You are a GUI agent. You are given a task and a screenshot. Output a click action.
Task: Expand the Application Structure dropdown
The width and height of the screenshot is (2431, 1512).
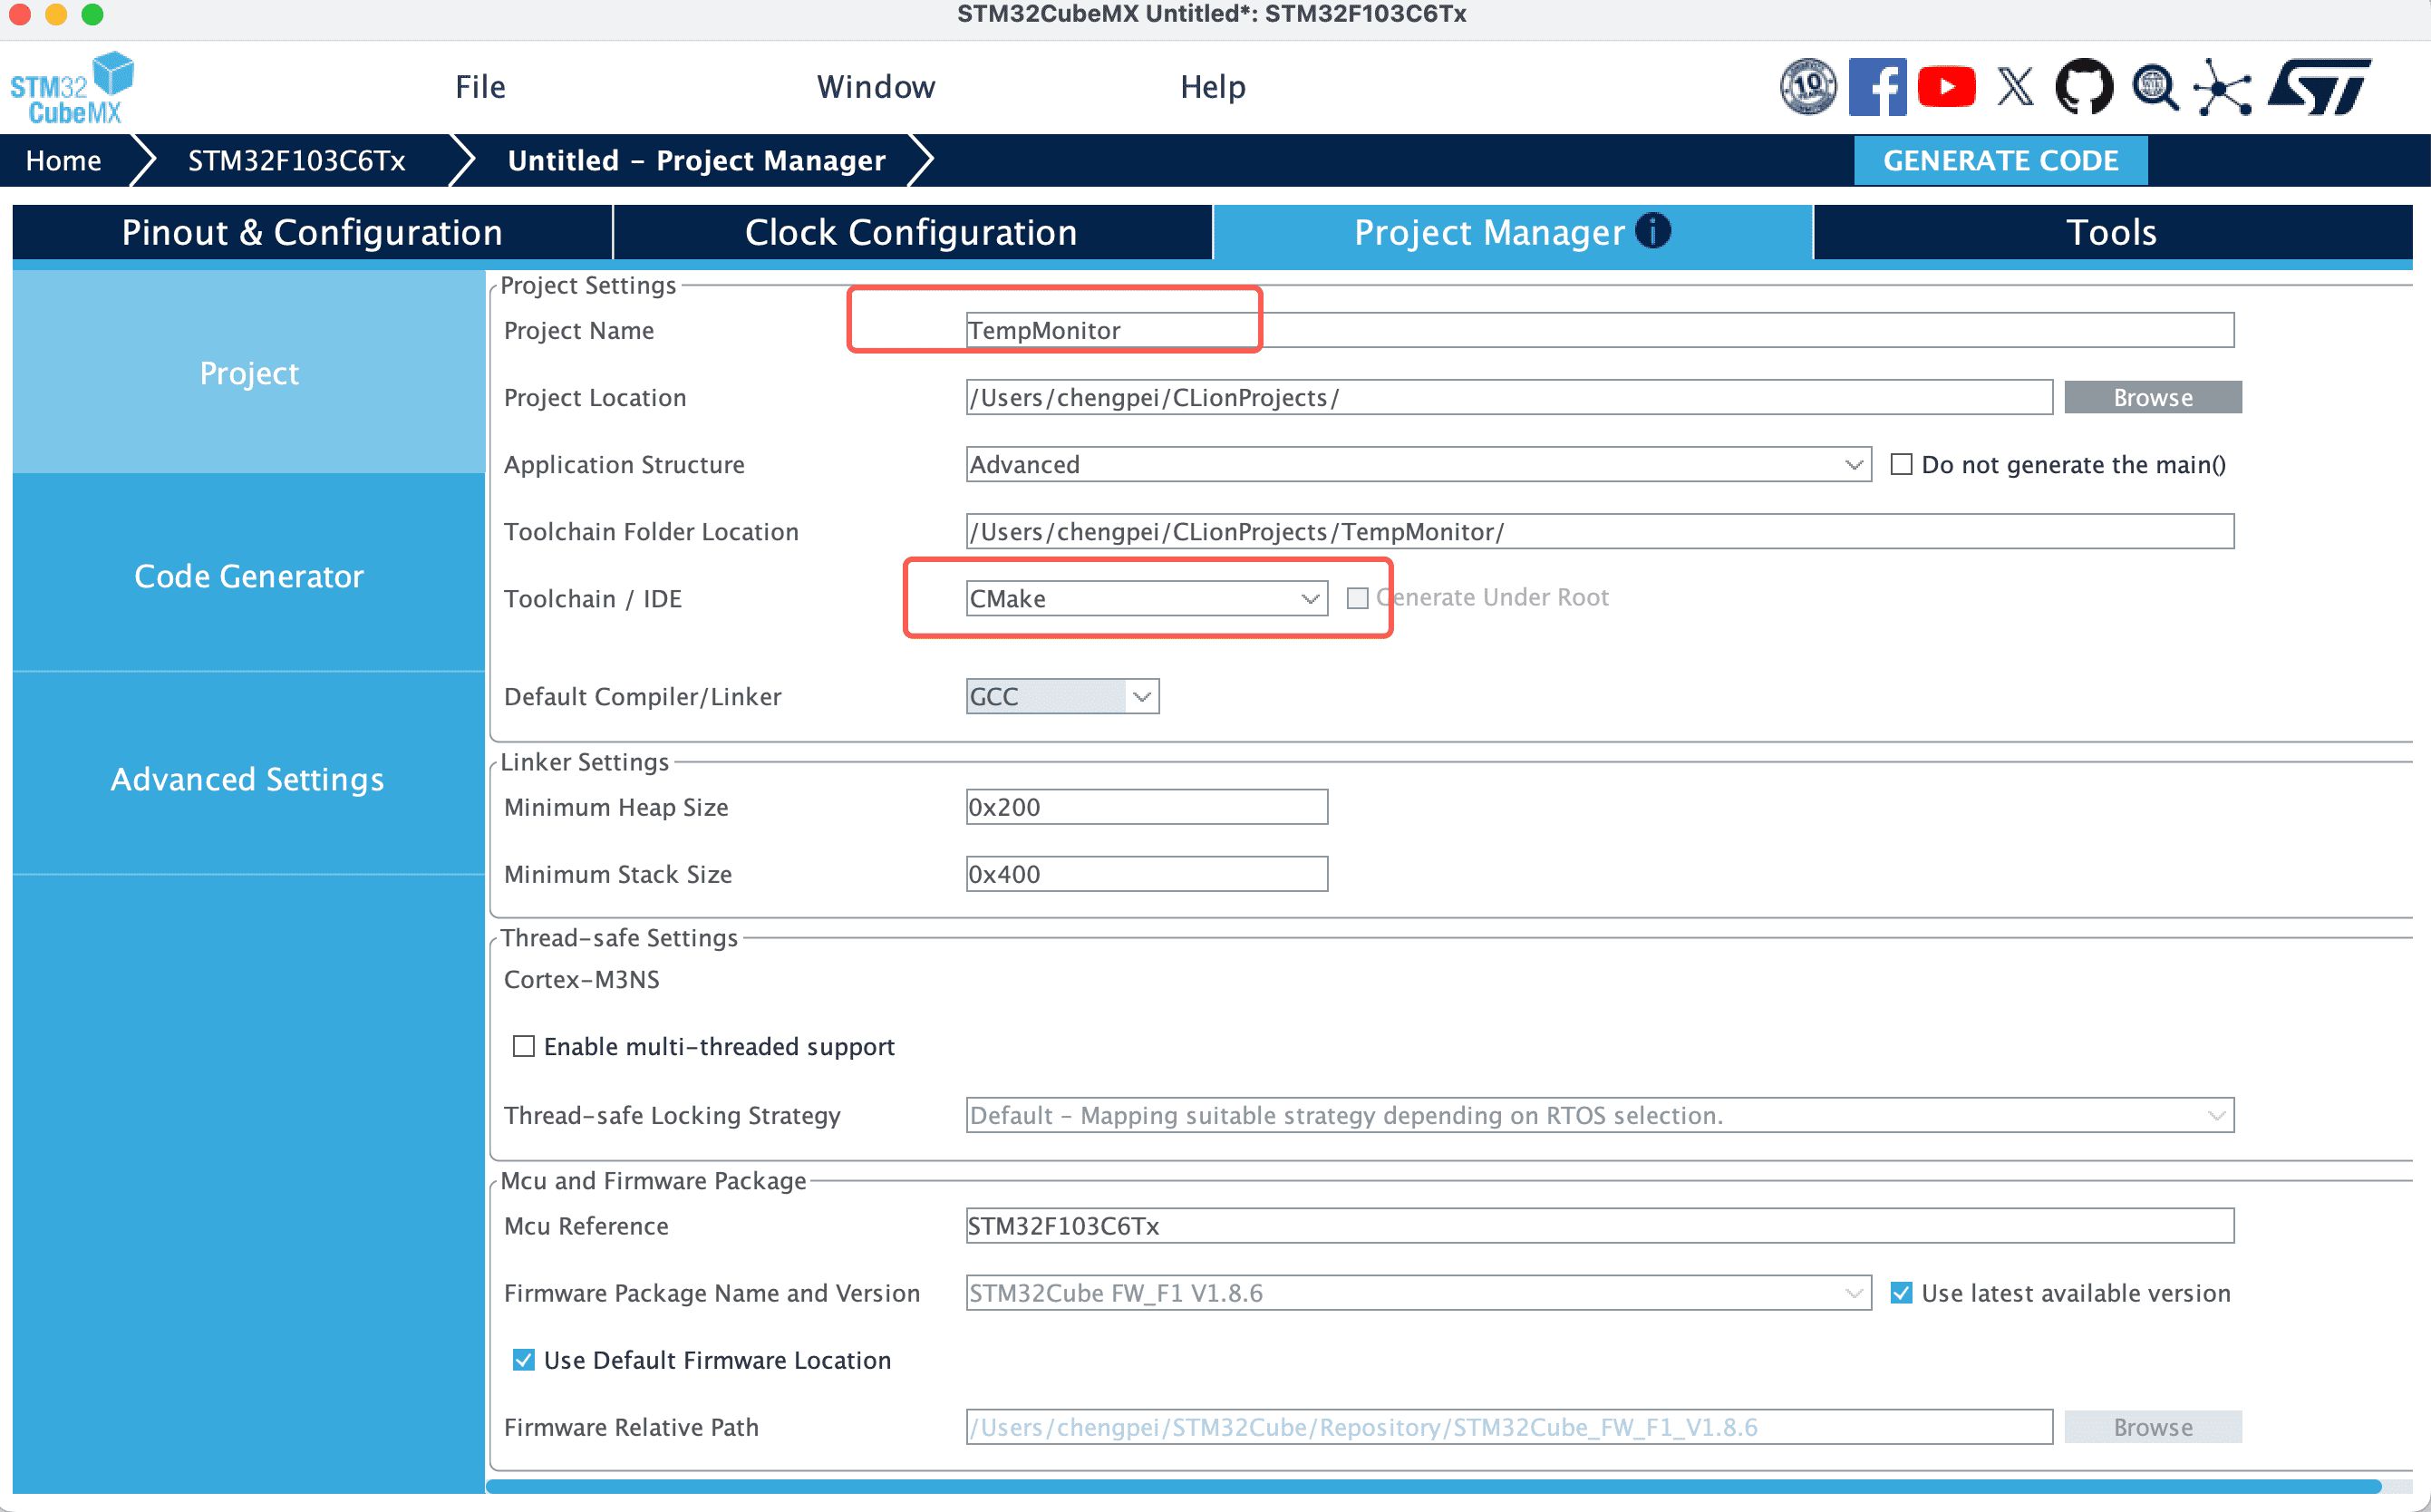(x=1417, y=464)
